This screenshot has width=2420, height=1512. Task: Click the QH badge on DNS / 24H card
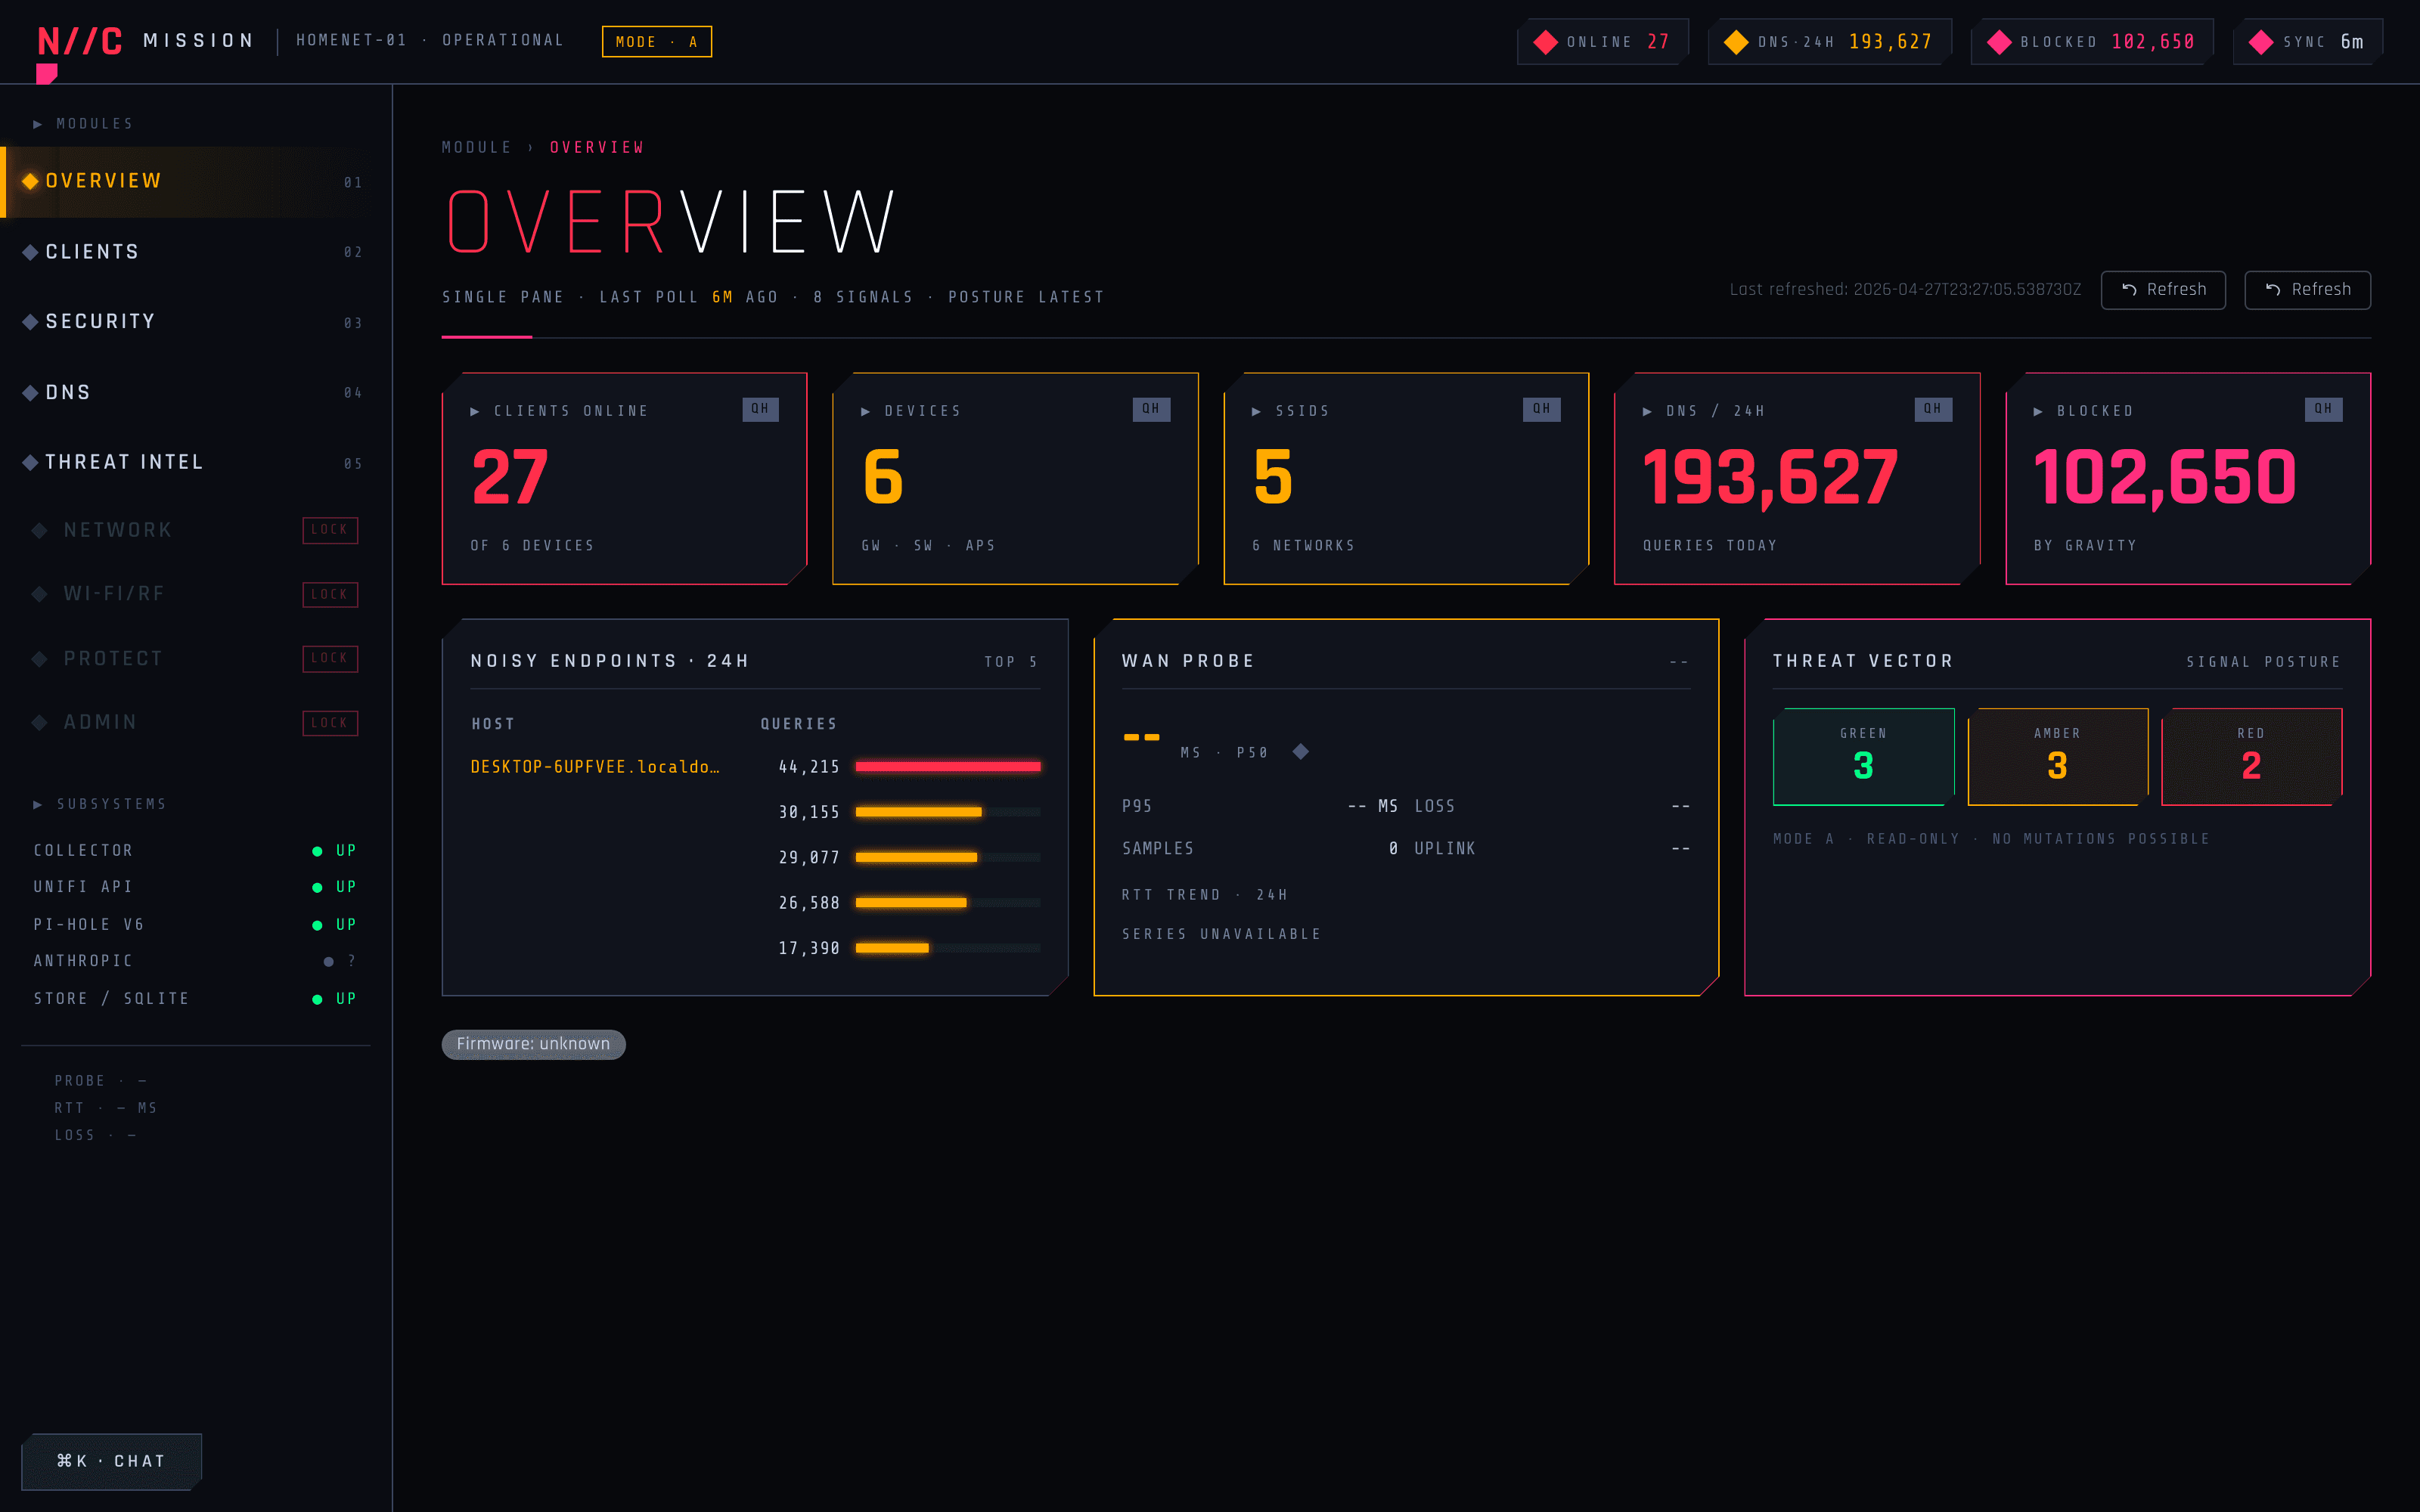[1933, 409]
